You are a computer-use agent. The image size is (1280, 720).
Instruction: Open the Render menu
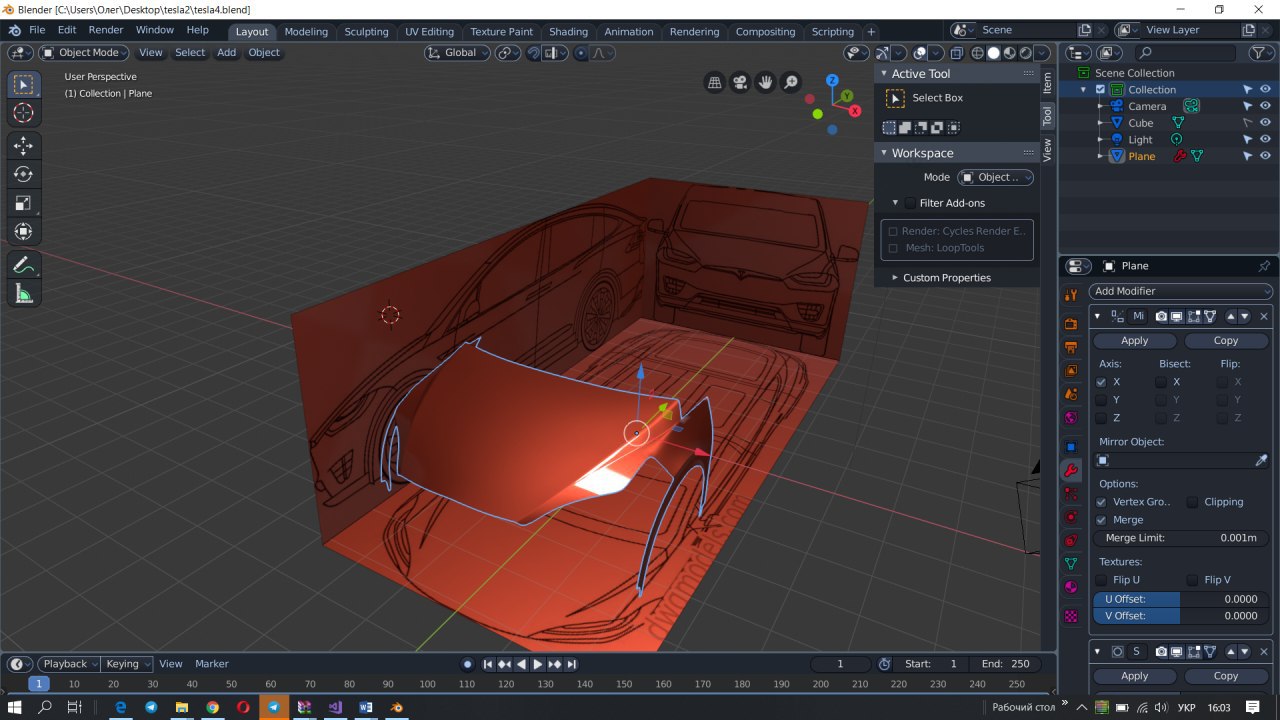(106, 30)
